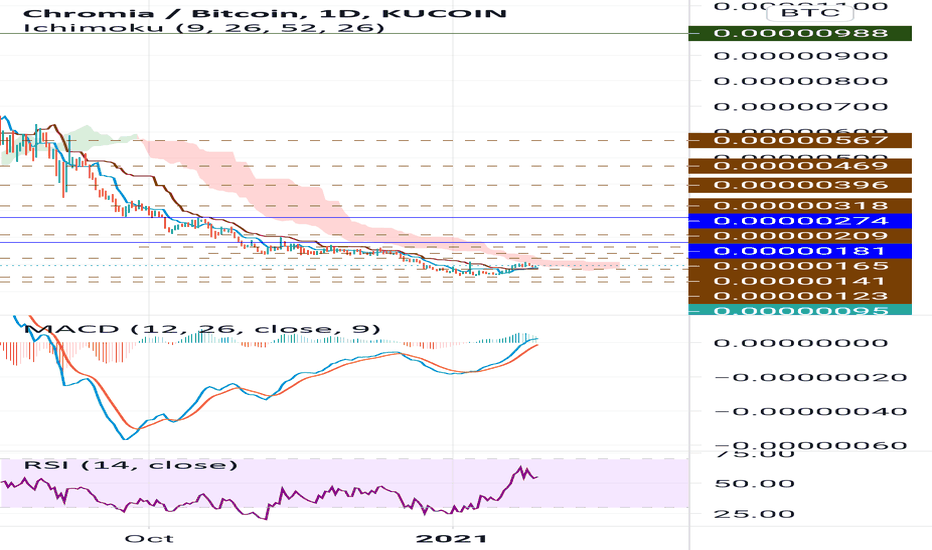Select the blue 0.00000181 price label
Screen dimensions: 932x550
pyautogui.click(x=800, y=252)
